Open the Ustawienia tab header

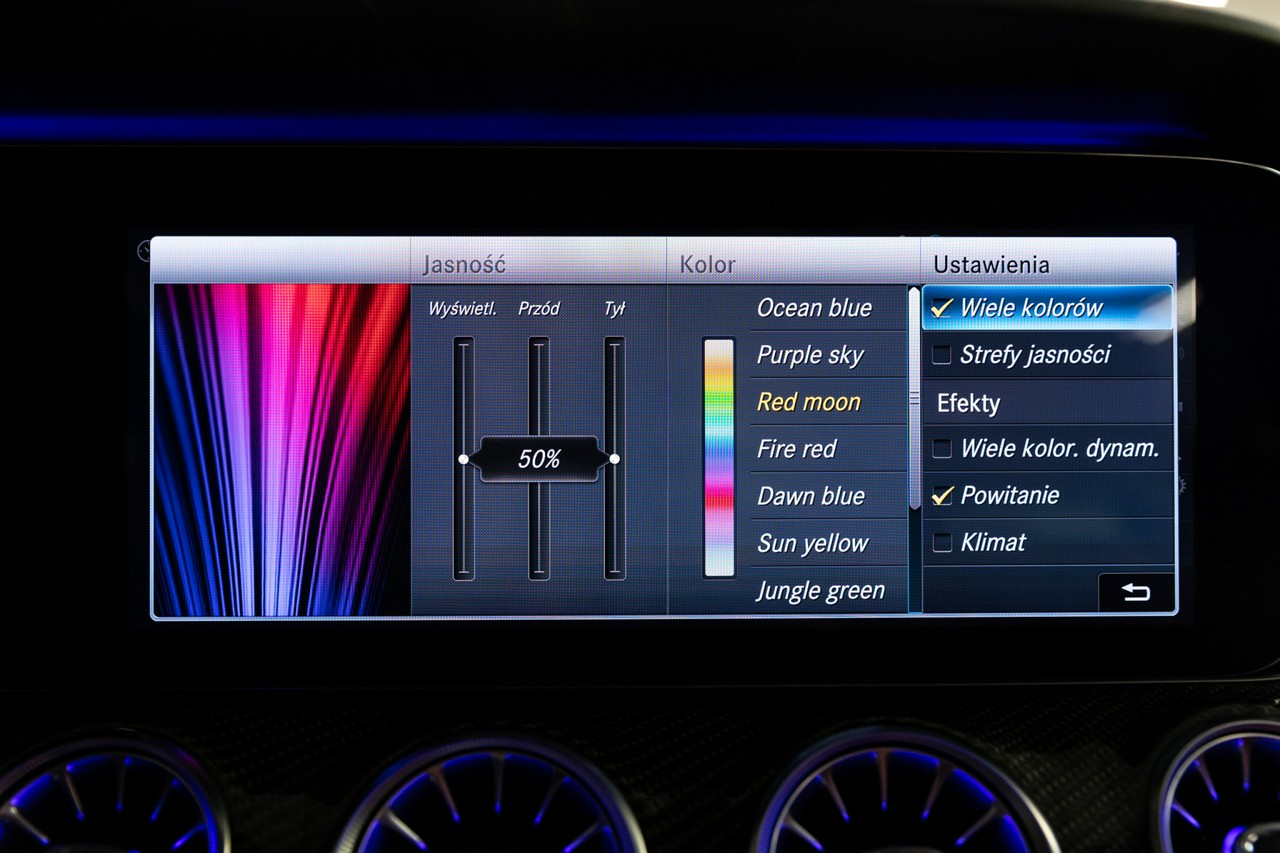tap(1047, 264)
